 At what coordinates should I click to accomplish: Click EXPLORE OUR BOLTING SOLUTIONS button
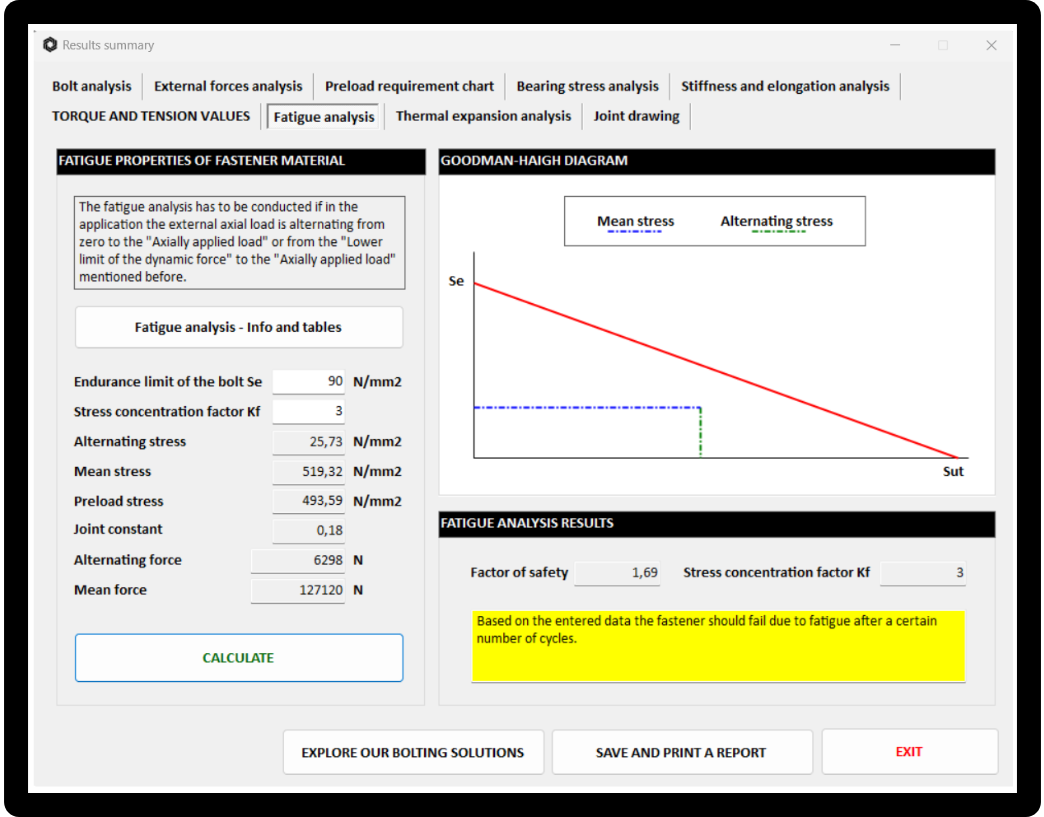click(413, 752)
